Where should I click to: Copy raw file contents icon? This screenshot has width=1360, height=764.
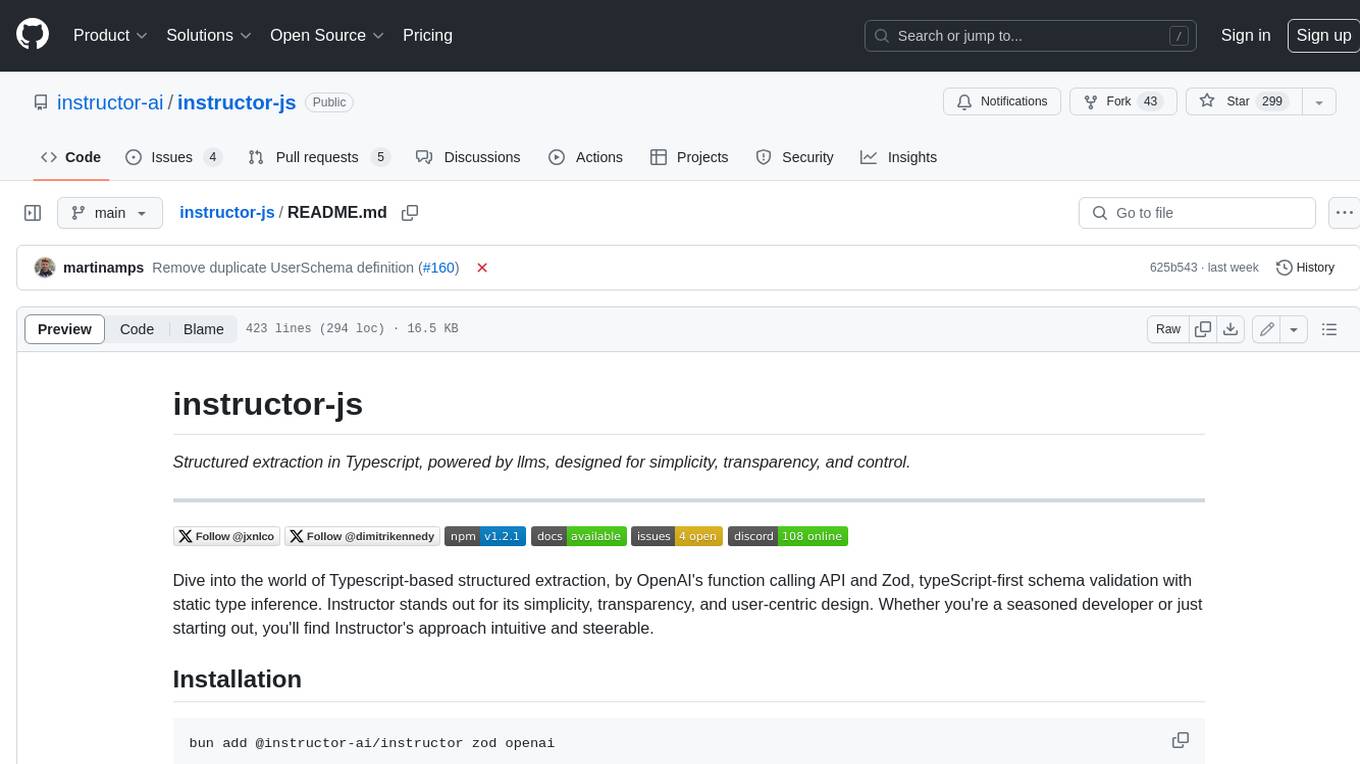click(1203, 329)
